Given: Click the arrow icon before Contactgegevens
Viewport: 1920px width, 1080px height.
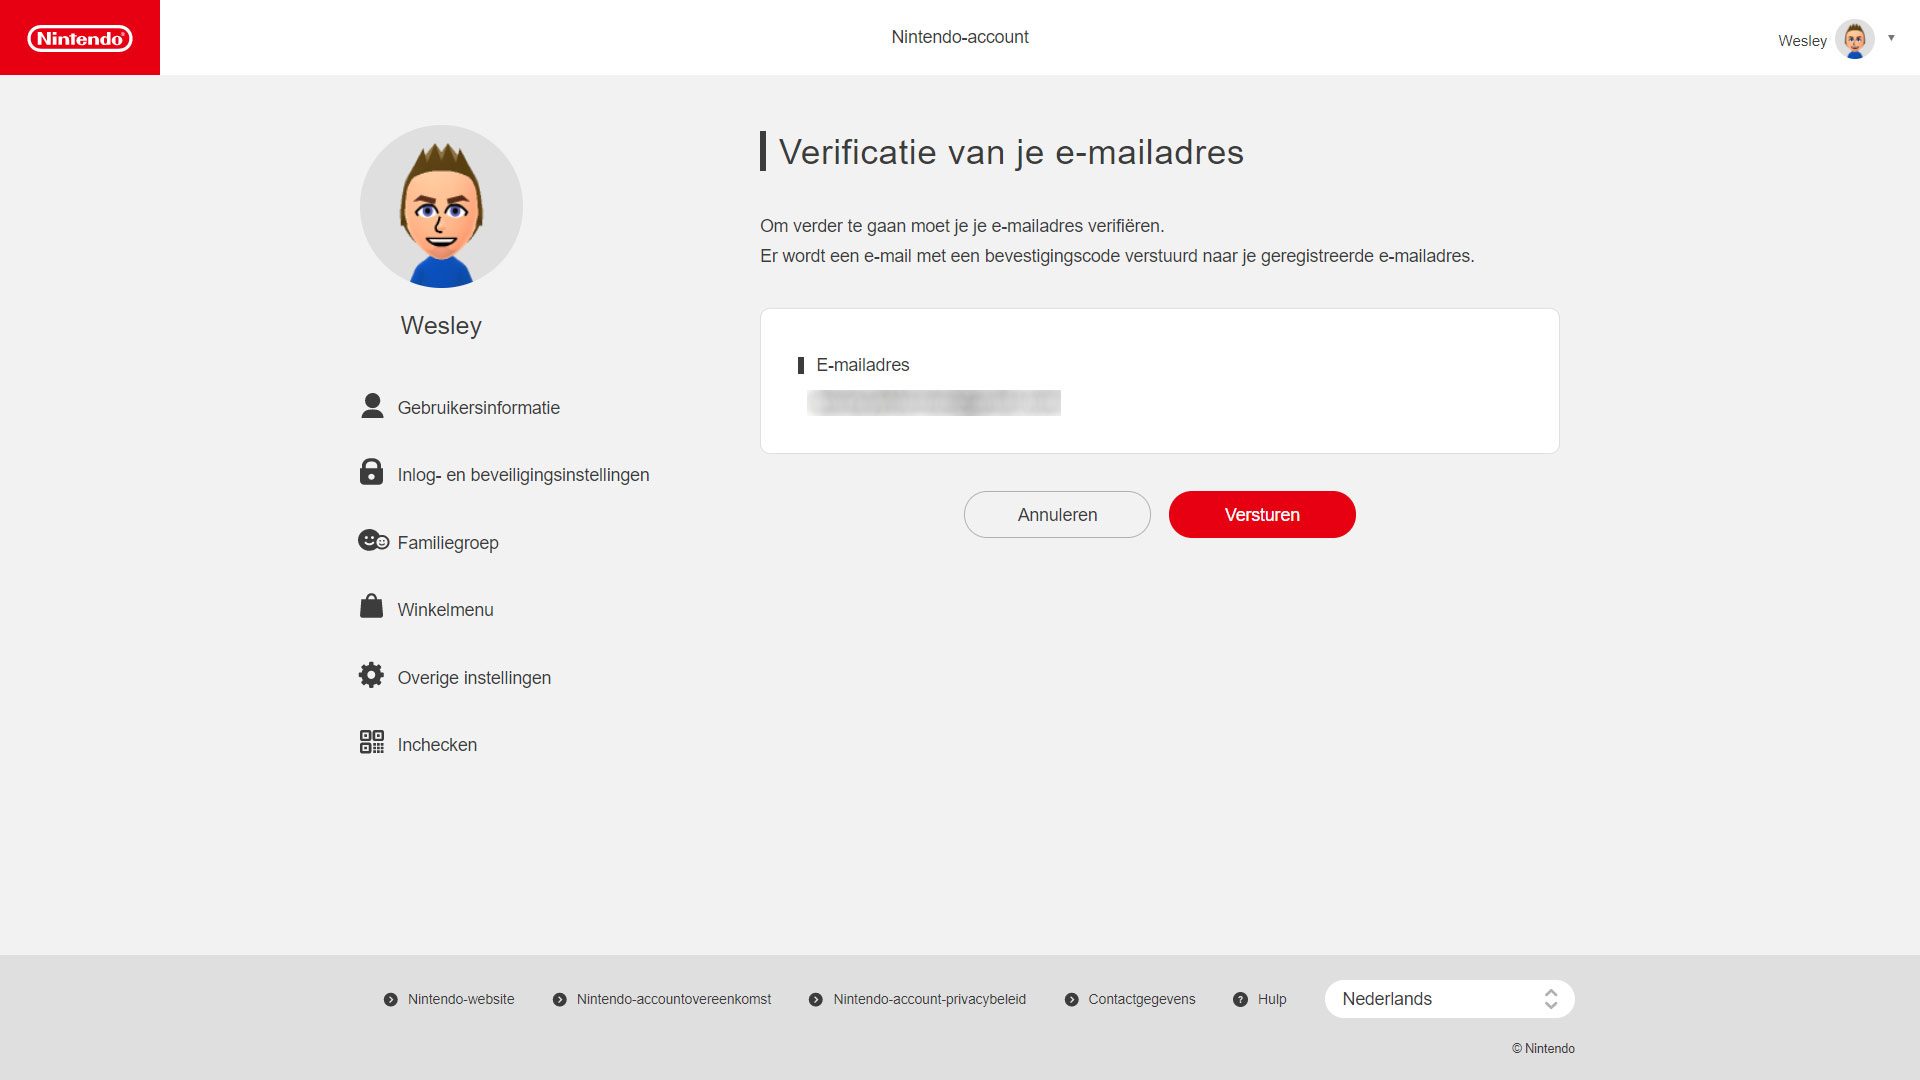Looking at the screenshot, I should click(x=1071, y=999).
